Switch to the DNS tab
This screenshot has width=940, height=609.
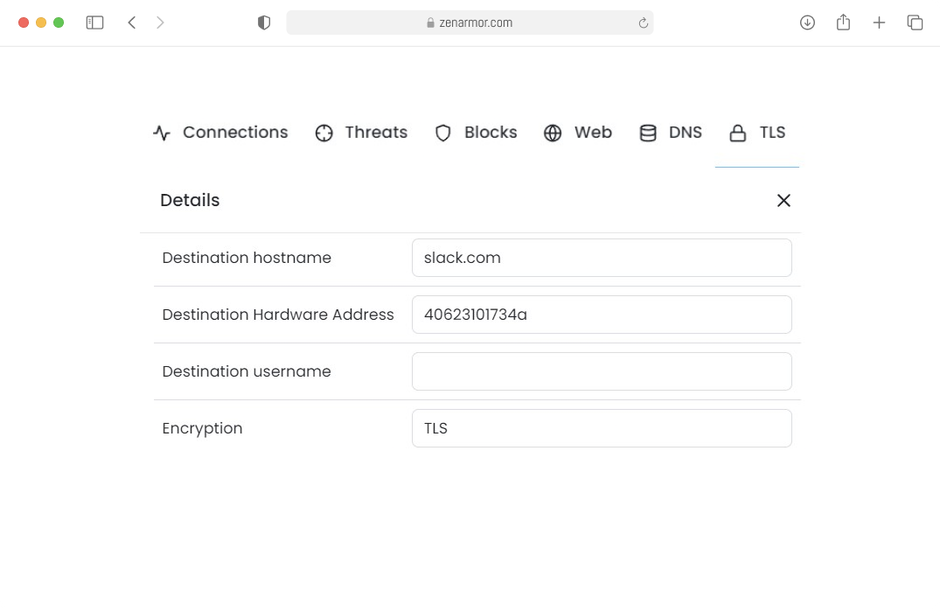[670, 132]
